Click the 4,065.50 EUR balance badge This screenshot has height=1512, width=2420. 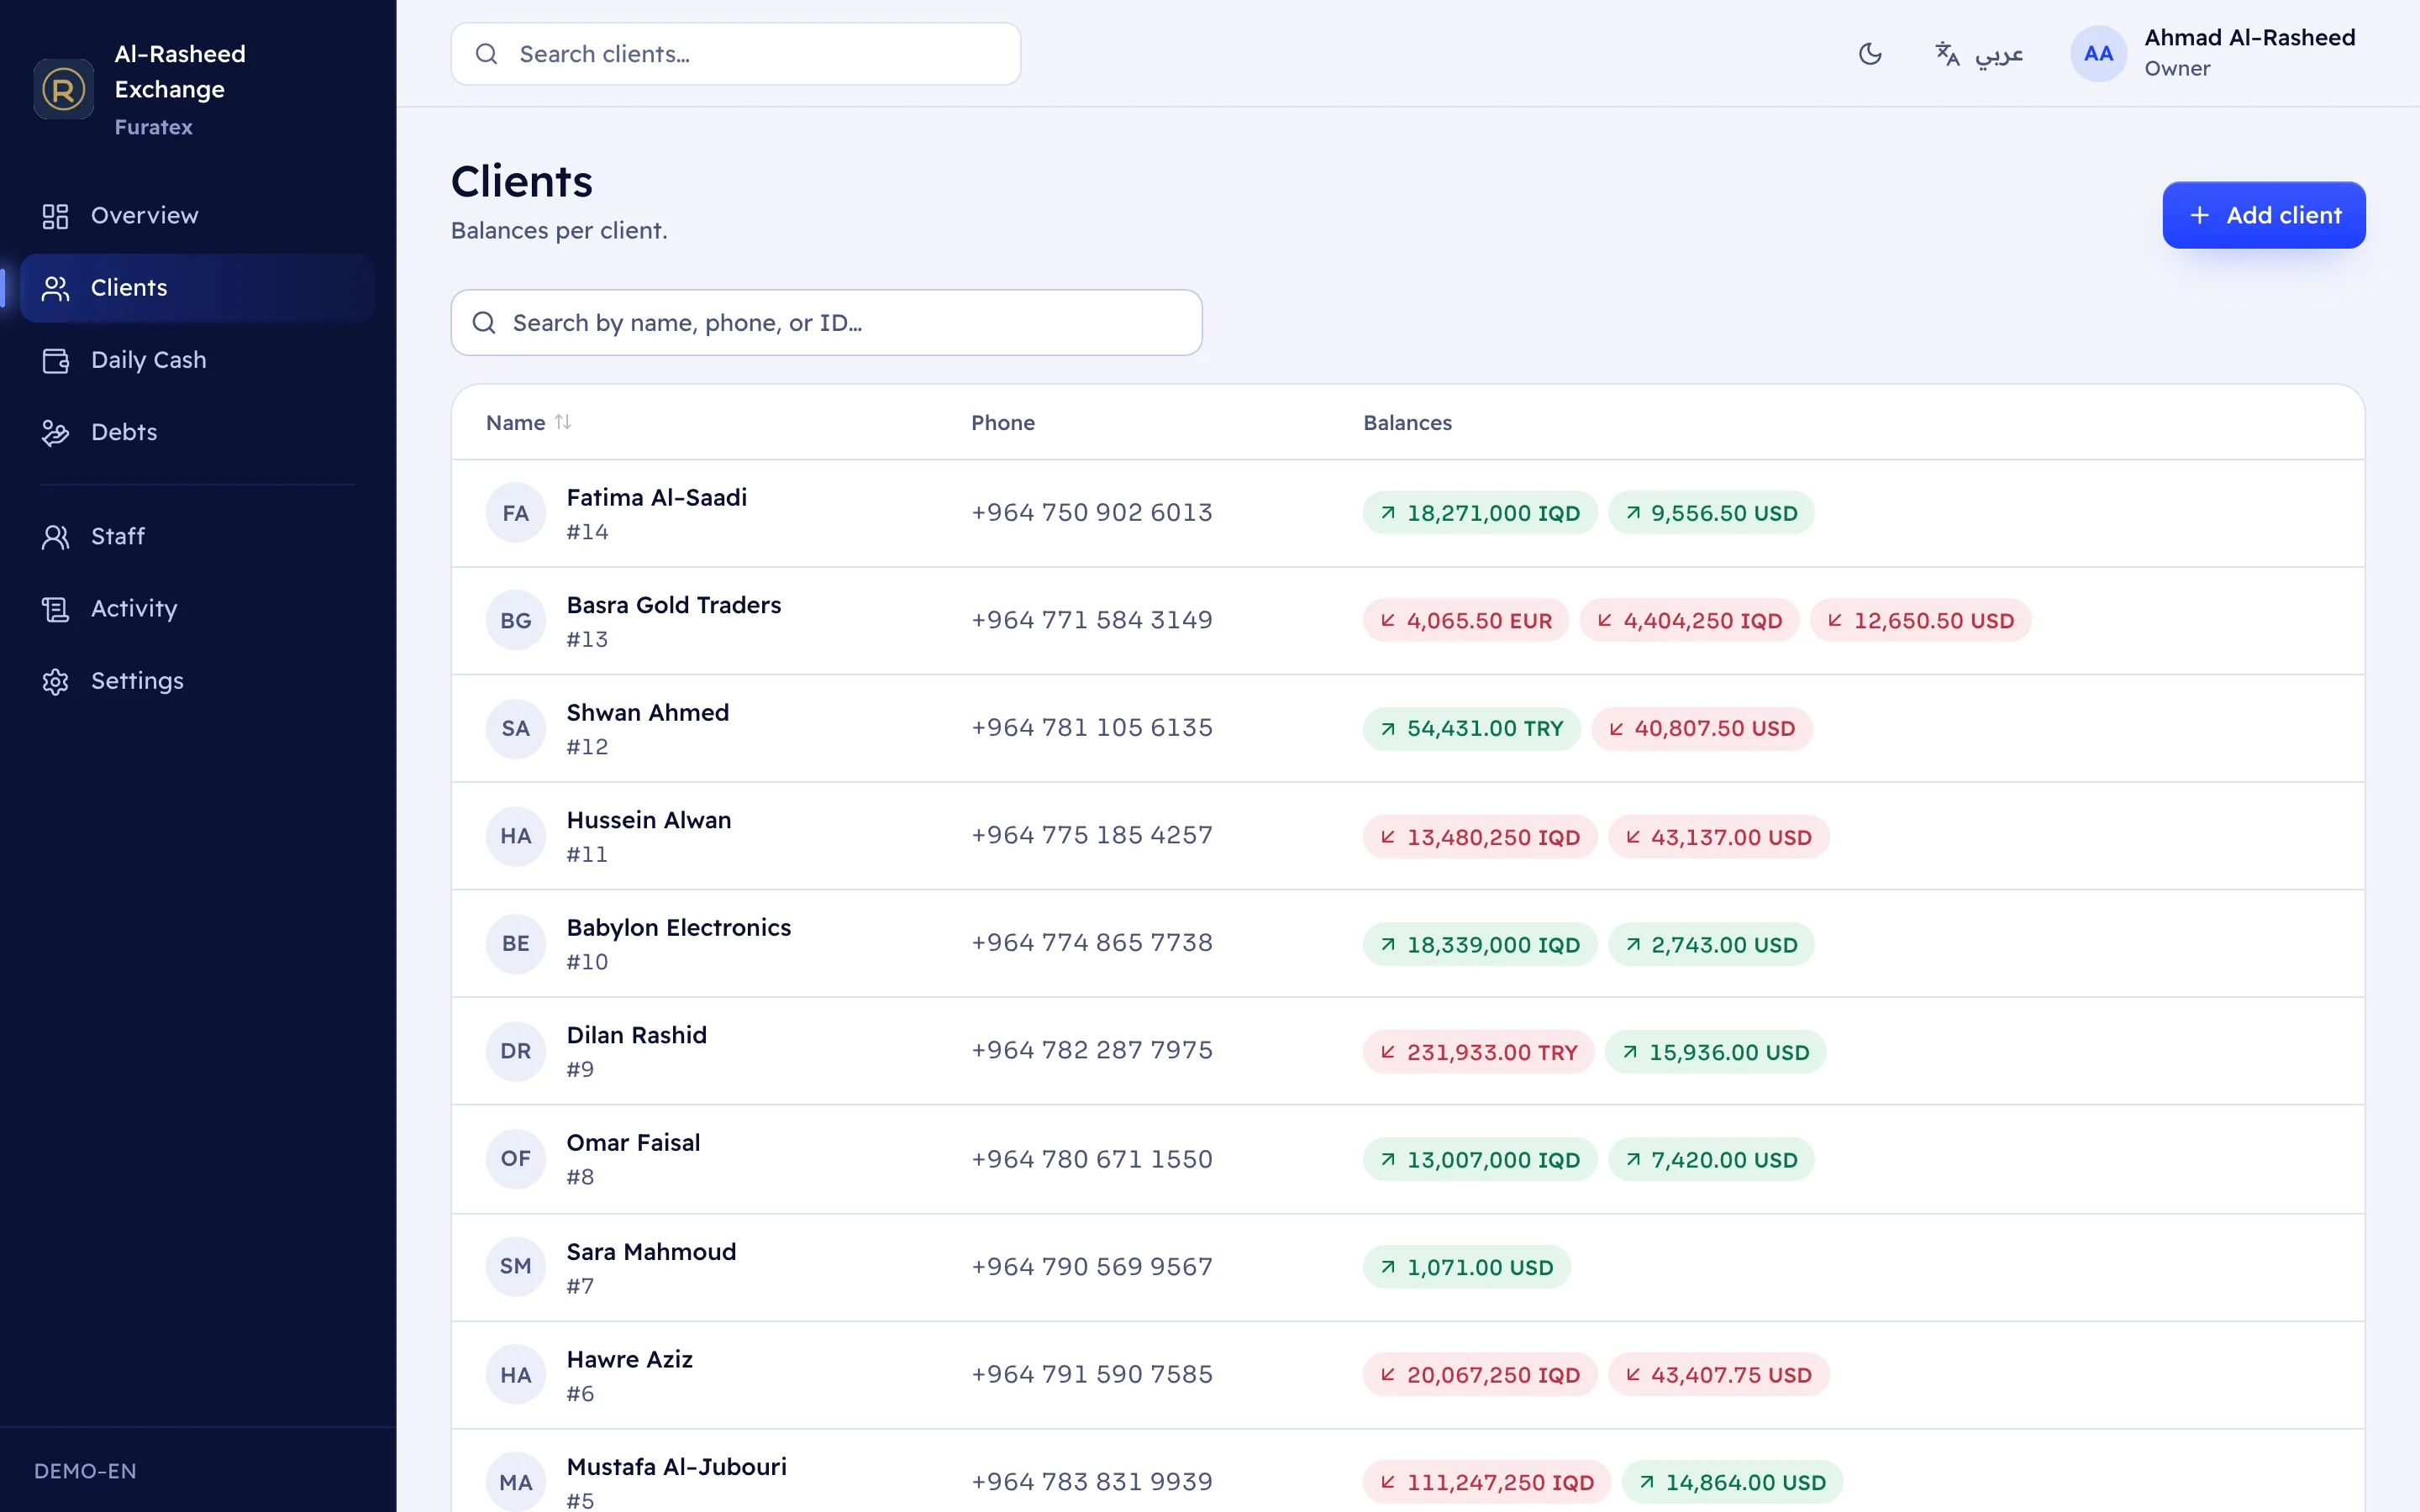pyautogui.click(x=1466, y=621)
